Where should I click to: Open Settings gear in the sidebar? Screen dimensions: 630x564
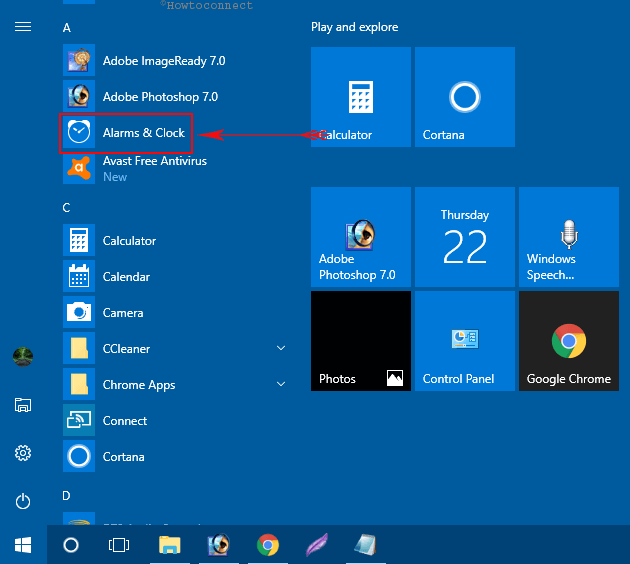(x=23, y=453)
